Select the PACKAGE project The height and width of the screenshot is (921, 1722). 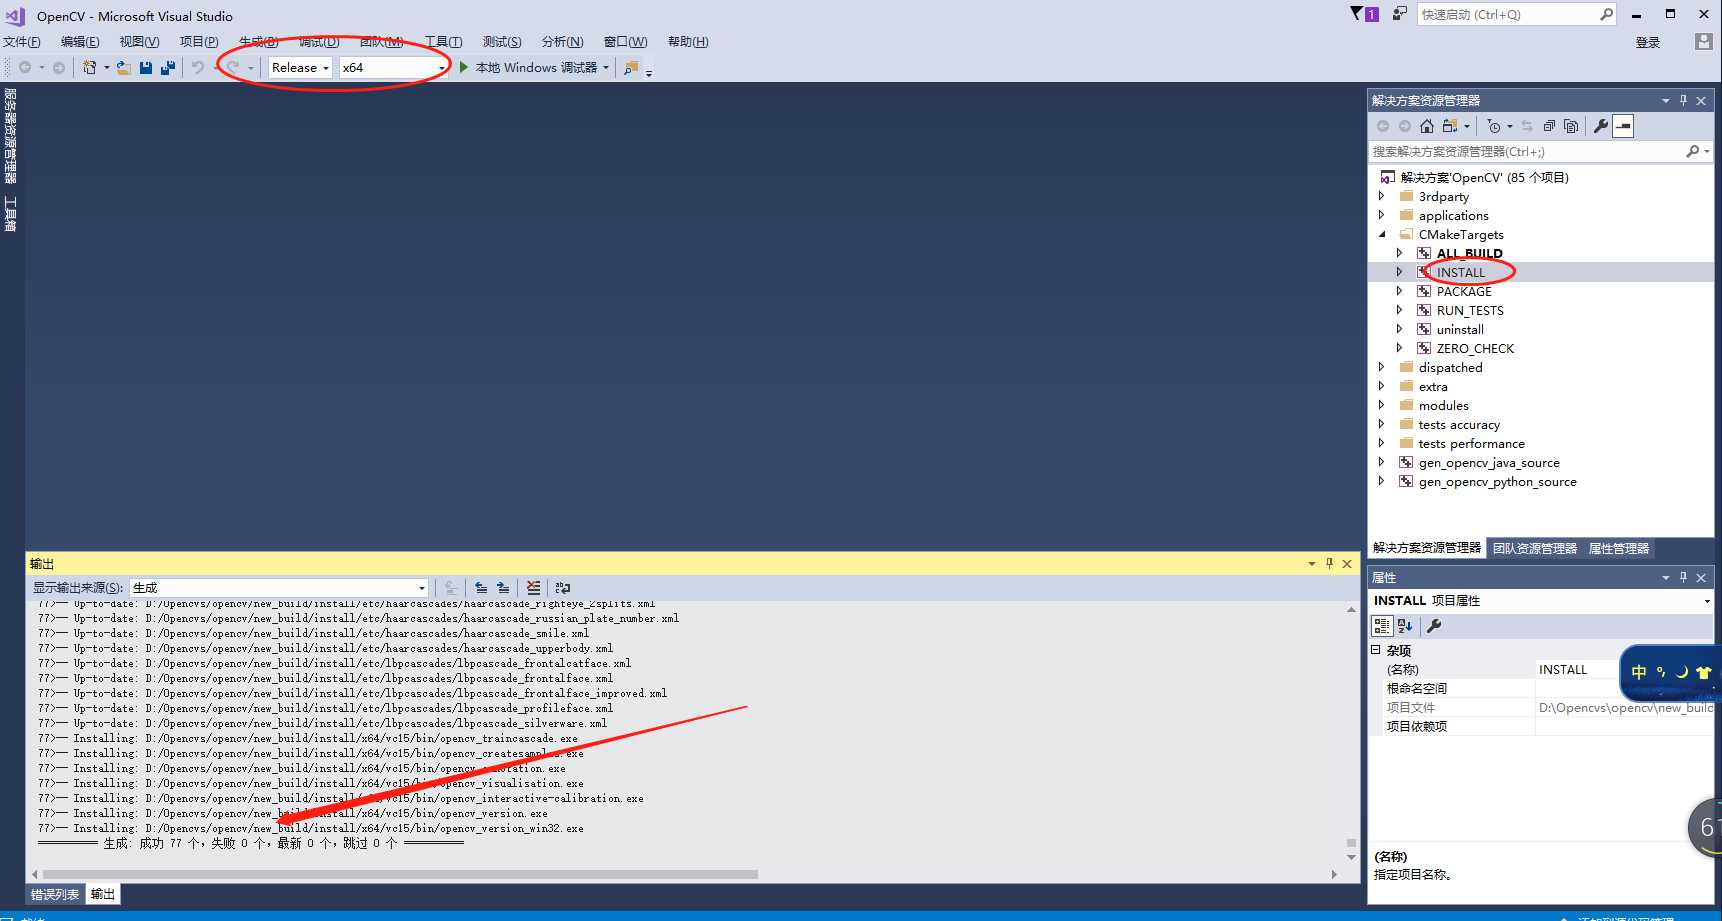coord(1464,291)
